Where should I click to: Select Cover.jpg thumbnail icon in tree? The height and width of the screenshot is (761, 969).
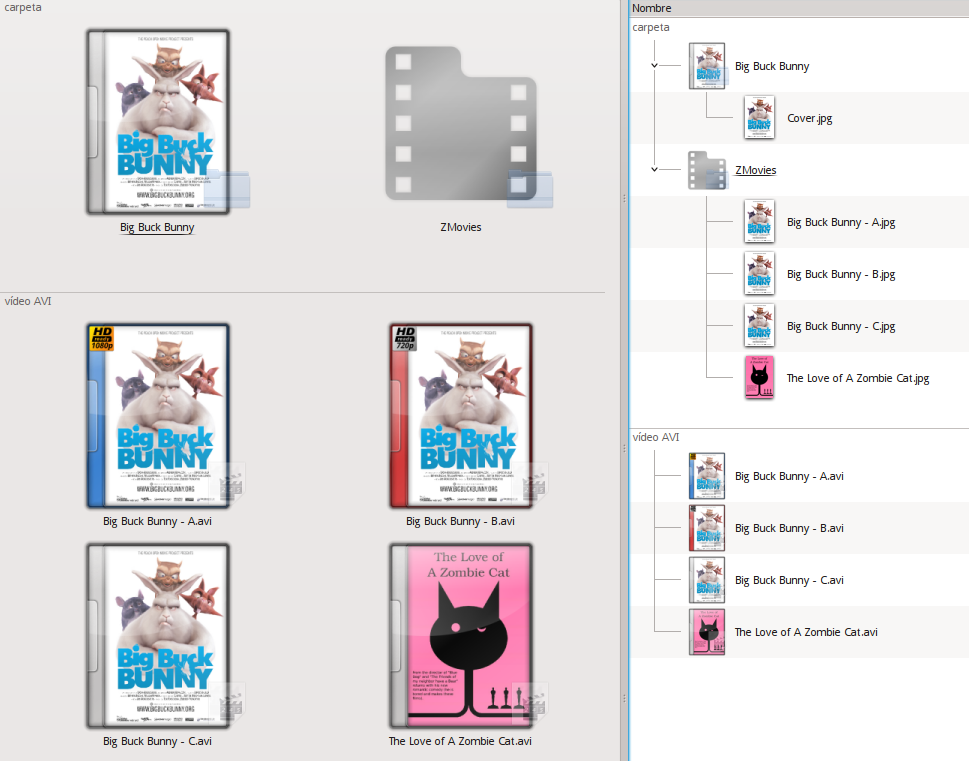pyautogui.click(x=760, y=117)
